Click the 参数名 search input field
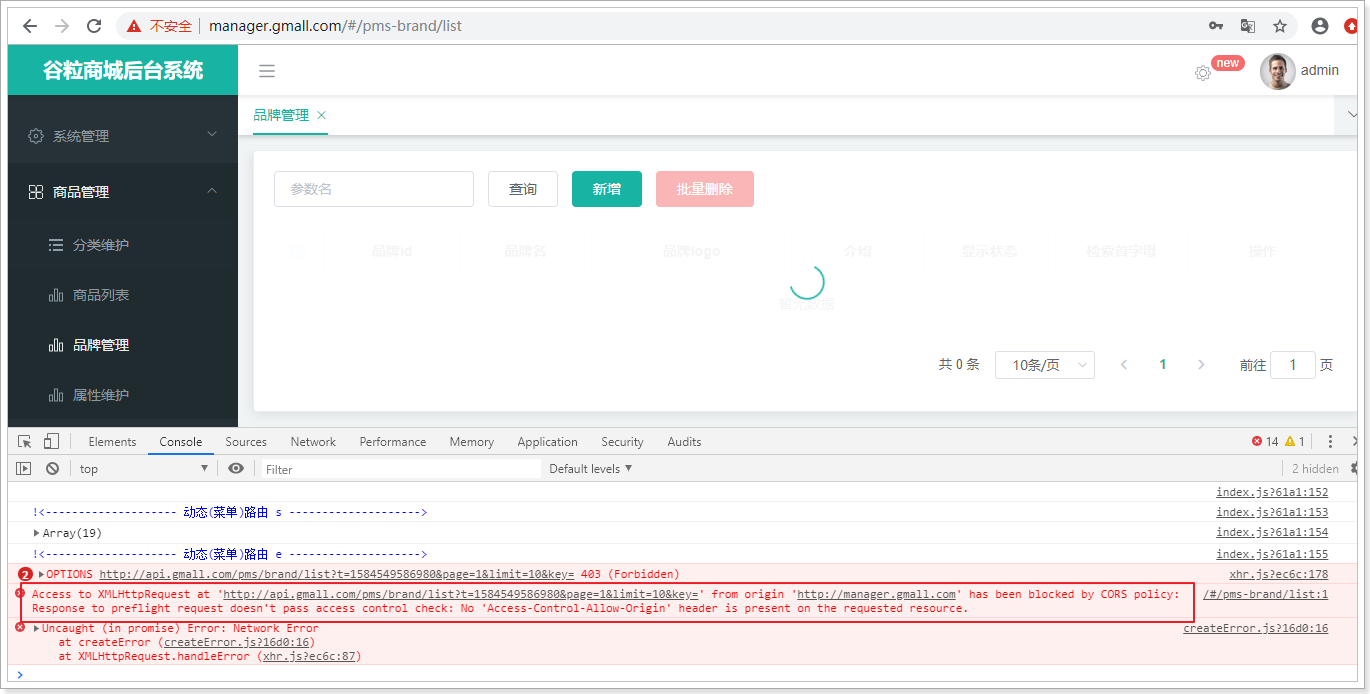1370x694 pixels. [373, 189]
